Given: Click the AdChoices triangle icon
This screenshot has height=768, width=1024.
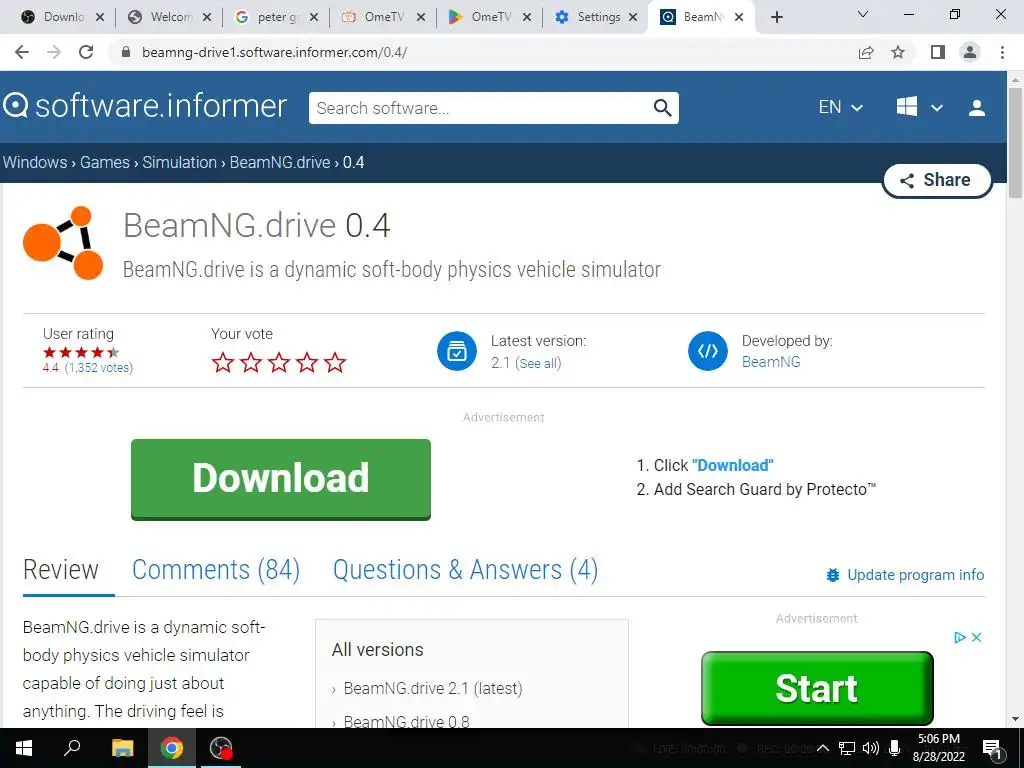Looking at the screenshot, I should point(959,637).
